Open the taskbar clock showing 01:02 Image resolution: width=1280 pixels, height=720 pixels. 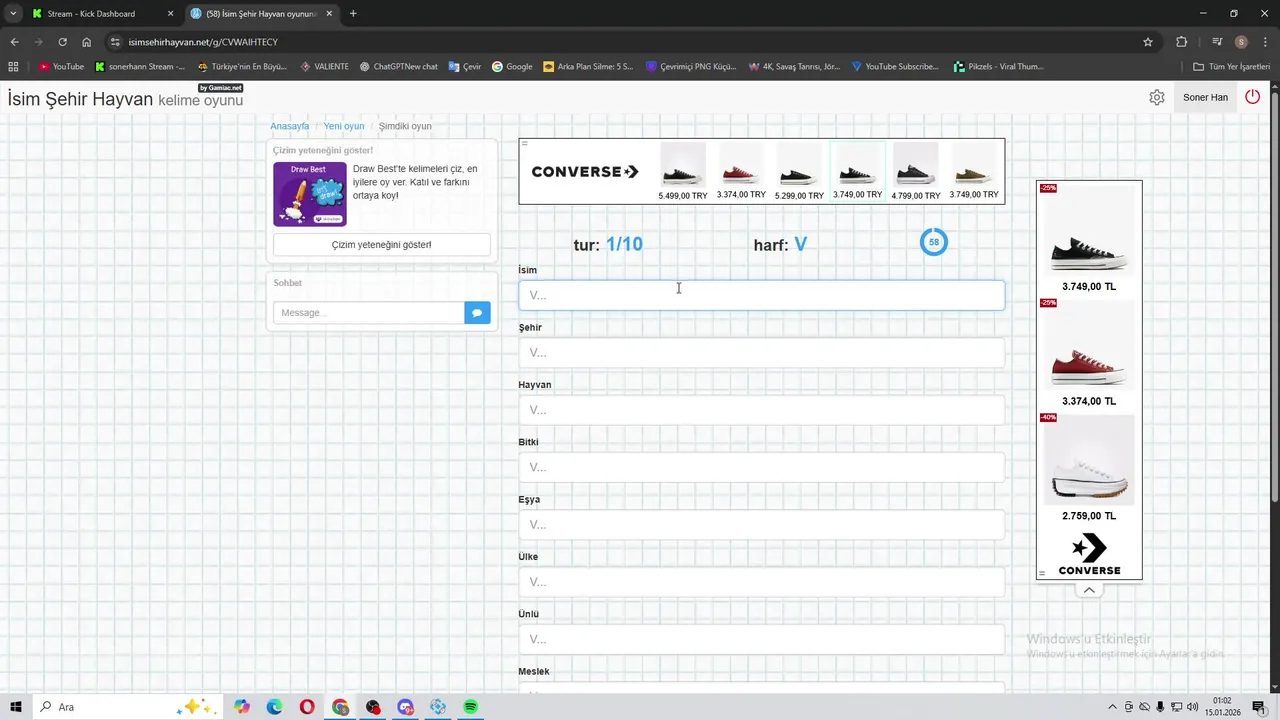1222,707
